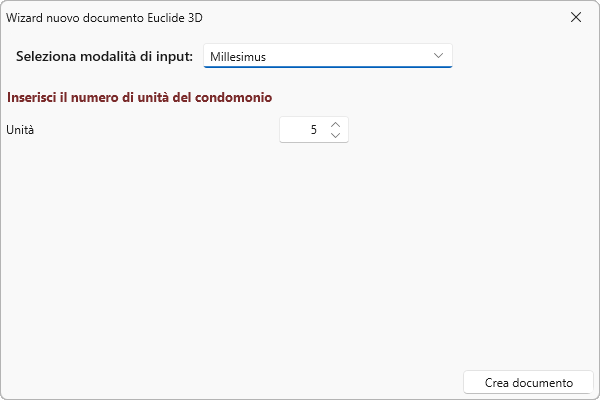Increase Unità with the up arrow
The width and height of the screenshot is (600, 400).
tap(335, 125)
